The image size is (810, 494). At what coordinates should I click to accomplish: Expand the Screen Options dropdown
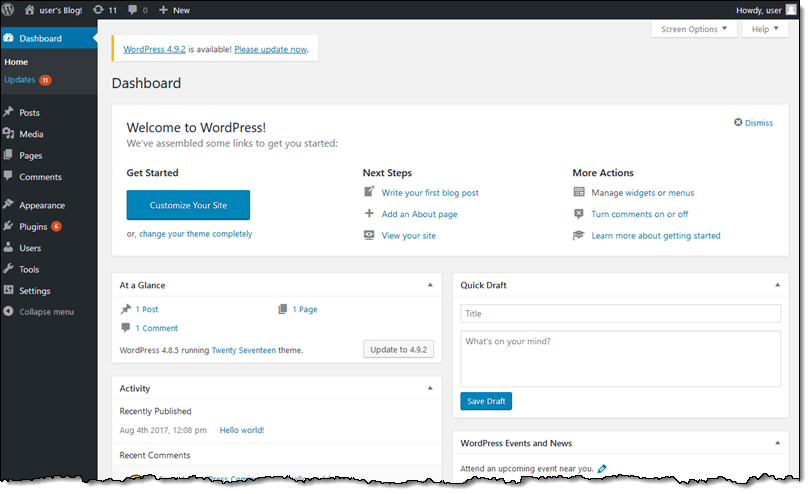(x=695, y=29)
